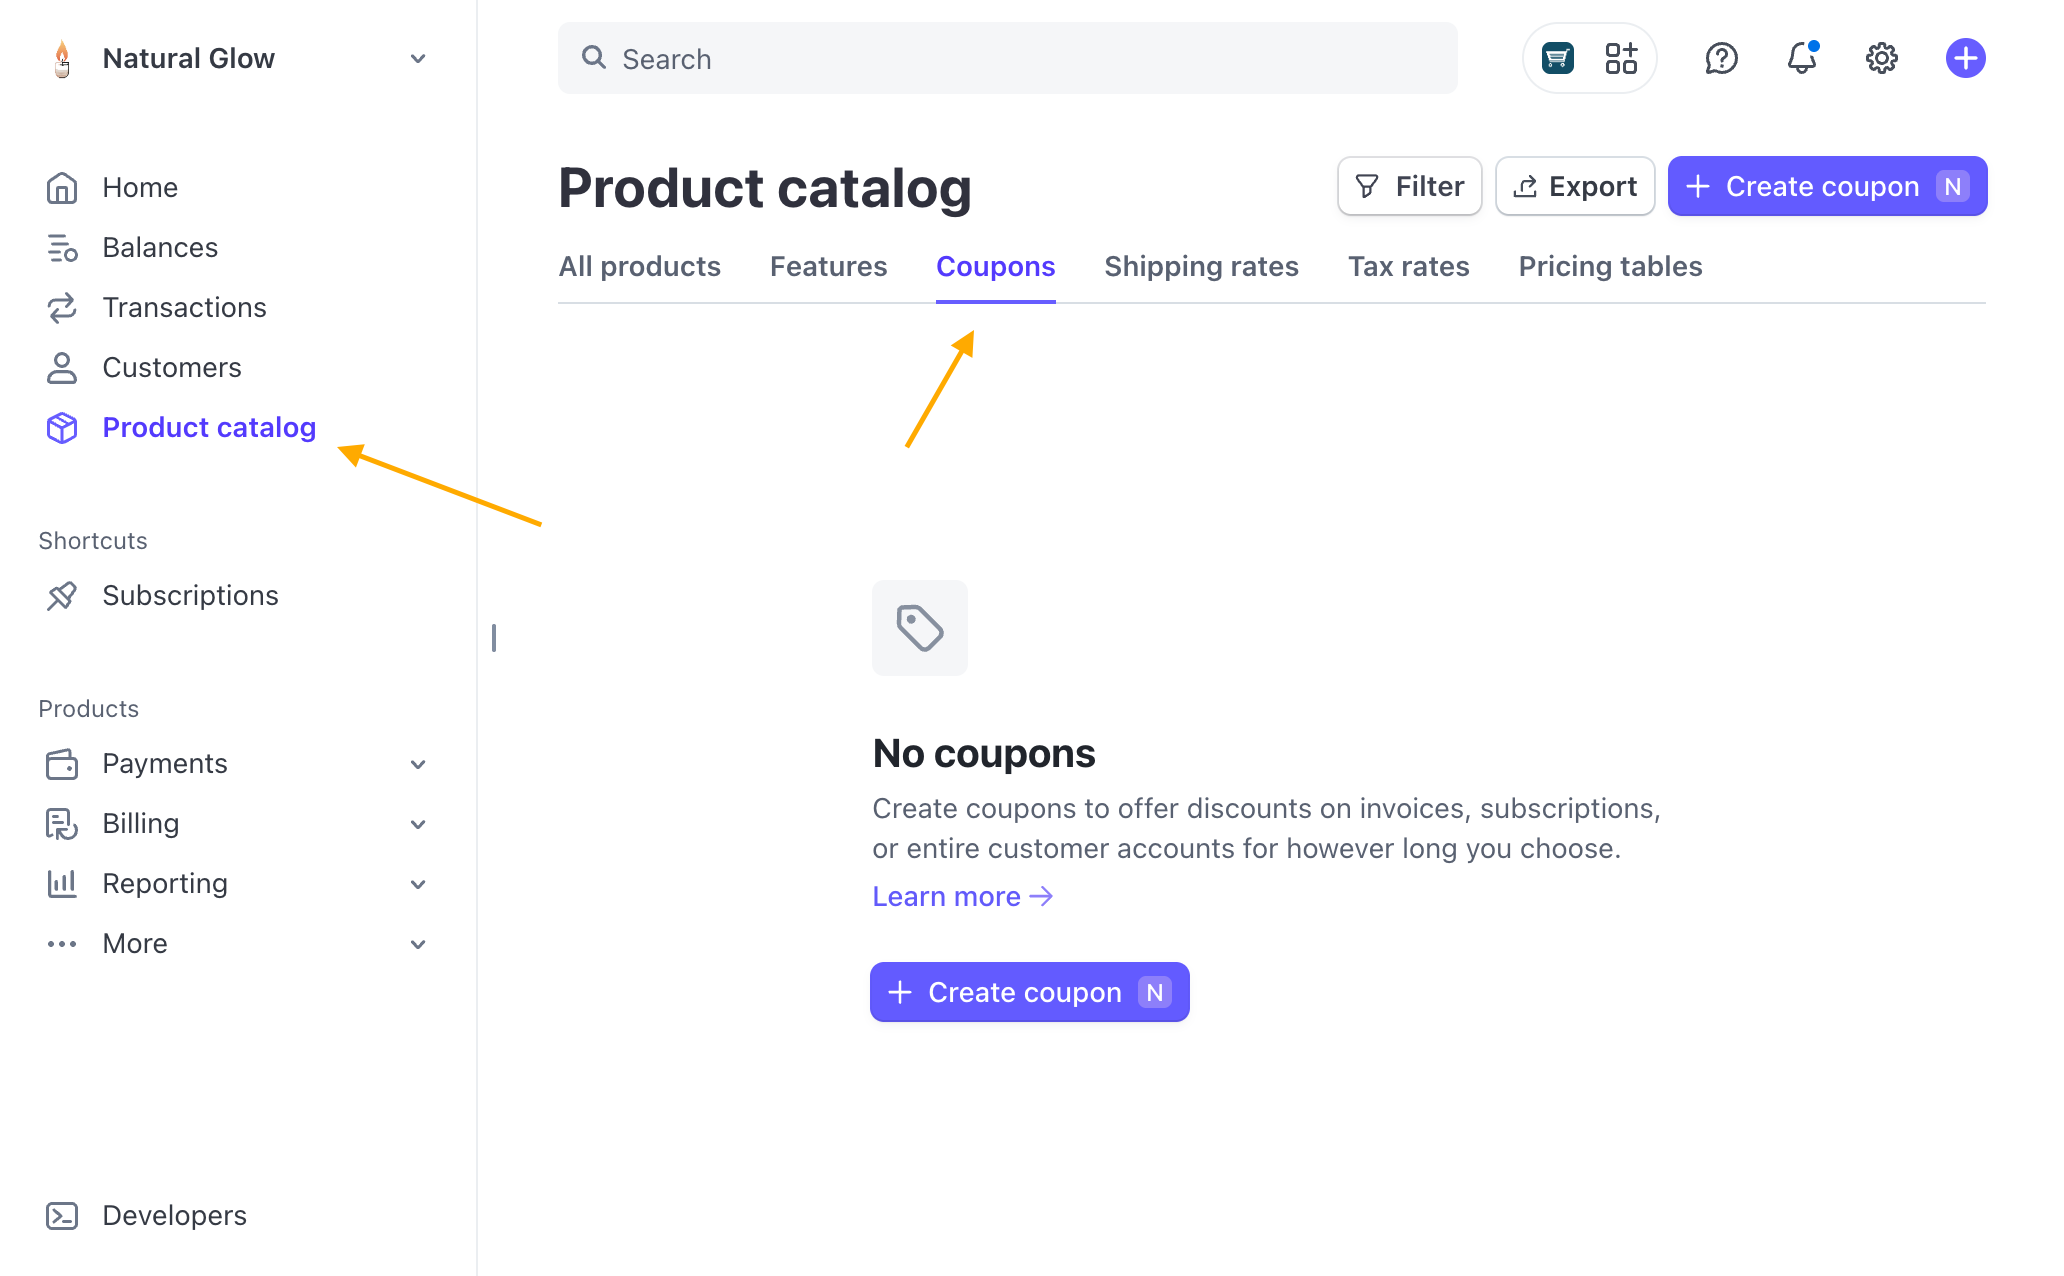Open Transactions in sidebar
Viewport: 2064px width, 1276px height.
coord(184,308)
